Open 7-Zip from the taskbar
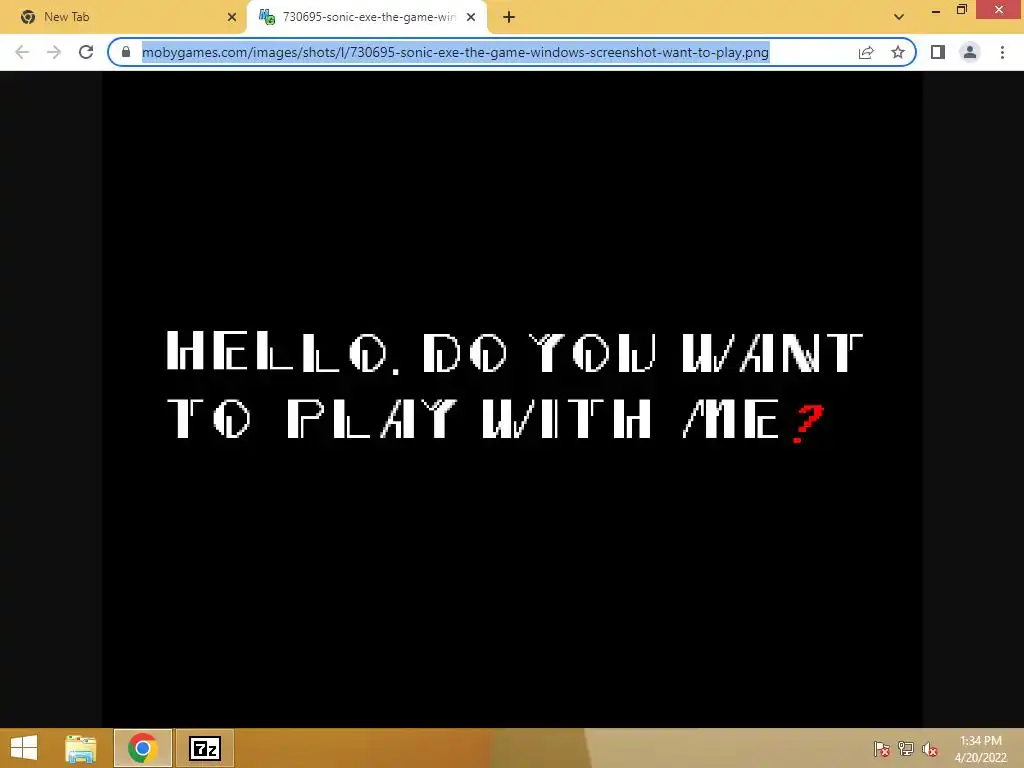 coord(204,748)
